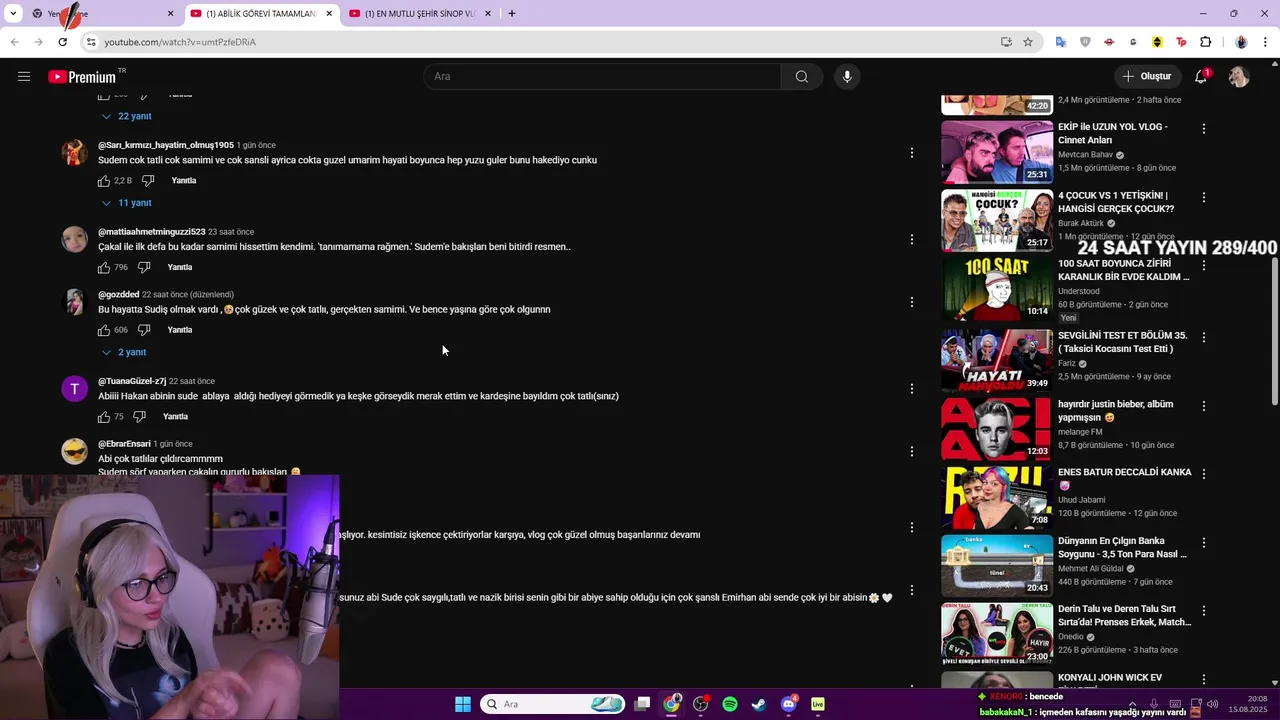1280x720 pixels.
Task: Click the YouTube search Ara field
Action: (603, 77)
